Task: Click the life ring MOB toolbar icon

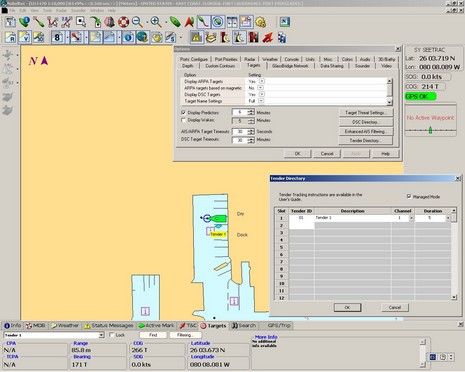Action: (x=123, y=22)
